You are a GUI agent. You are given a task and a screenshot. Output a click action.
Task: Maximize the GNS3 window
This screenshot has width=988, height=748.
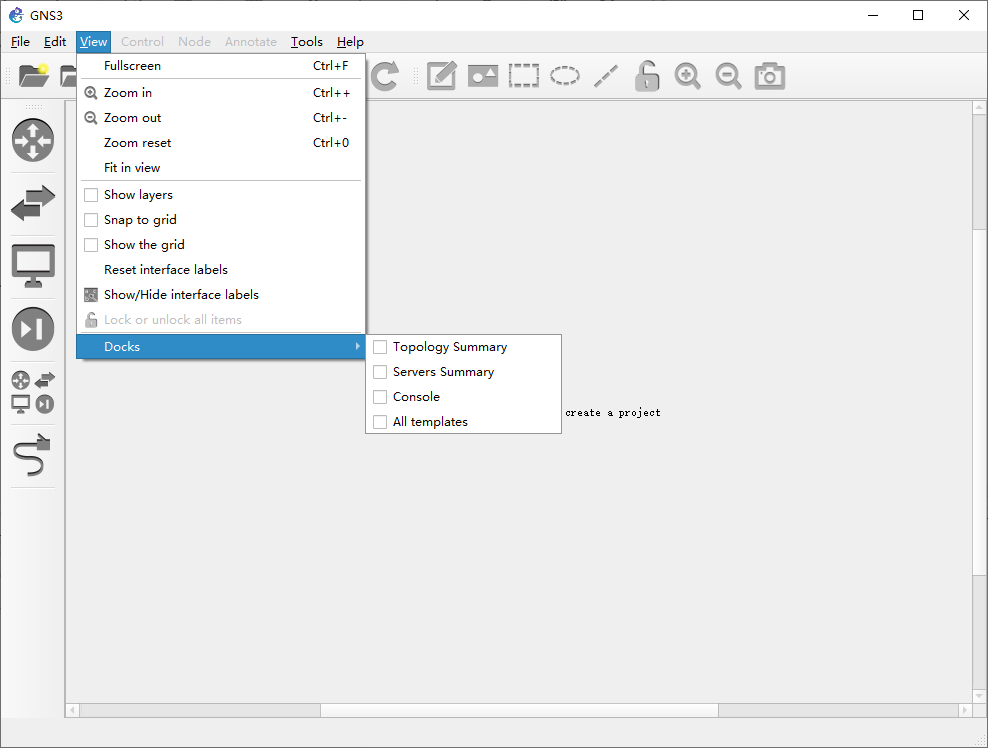coord(918,15)
